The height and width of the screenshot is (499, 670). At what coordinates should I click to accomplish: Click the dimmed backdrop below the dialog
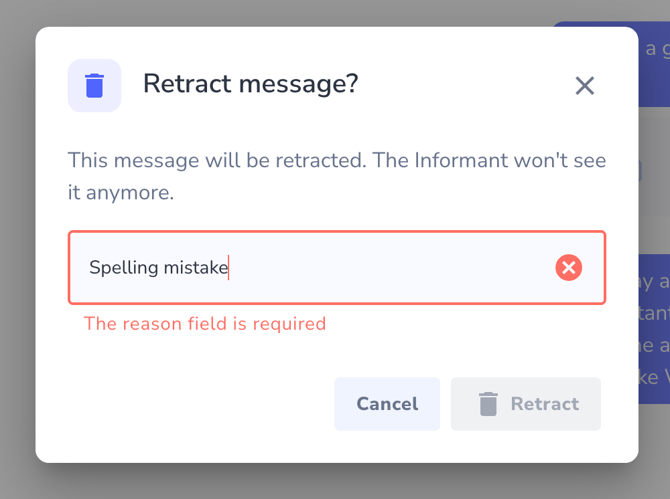coord(336,481)
